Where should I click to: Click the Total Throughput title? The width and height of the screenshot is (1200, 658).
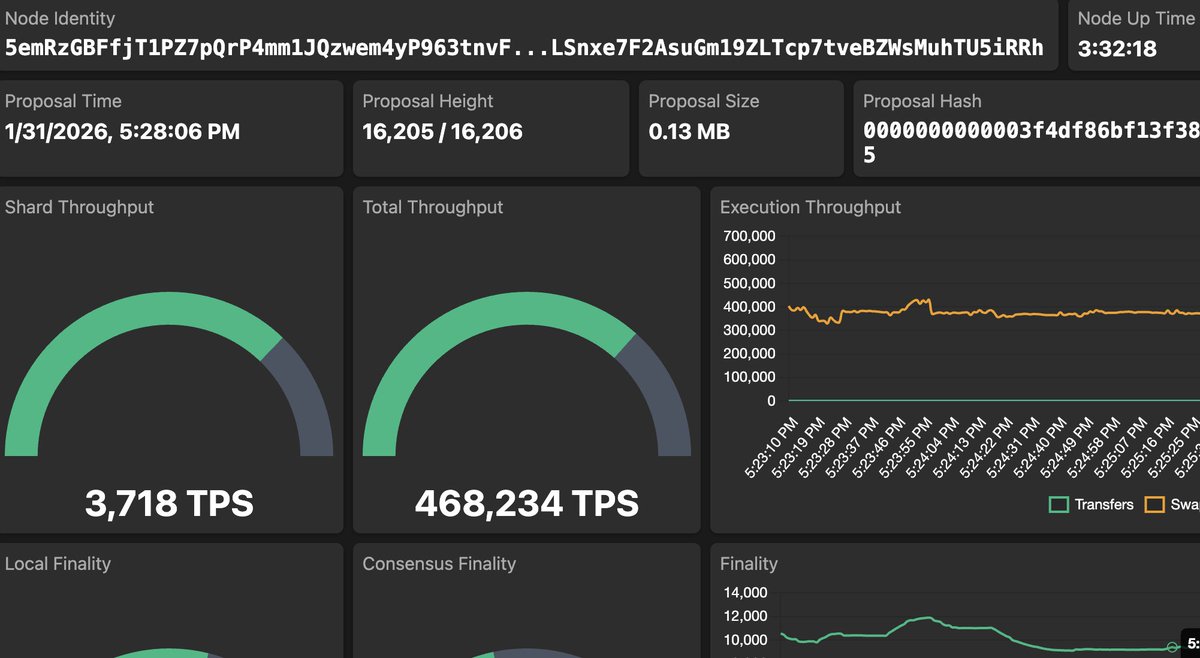433,207
